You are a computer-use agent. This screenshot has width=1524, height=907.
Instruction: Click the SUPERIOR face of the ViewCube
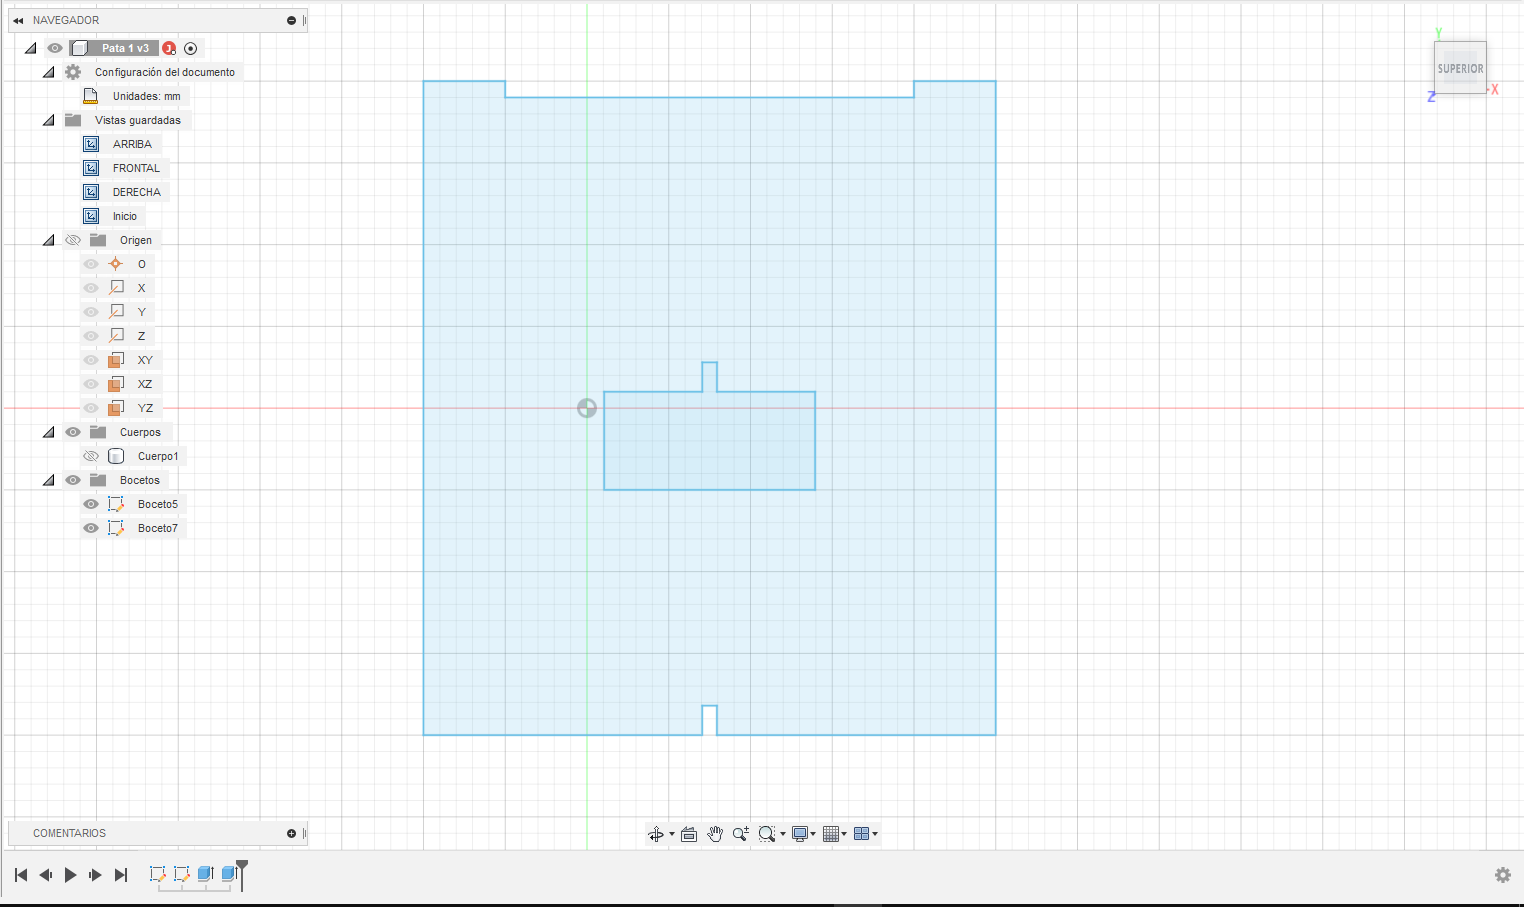(1460, 68)
